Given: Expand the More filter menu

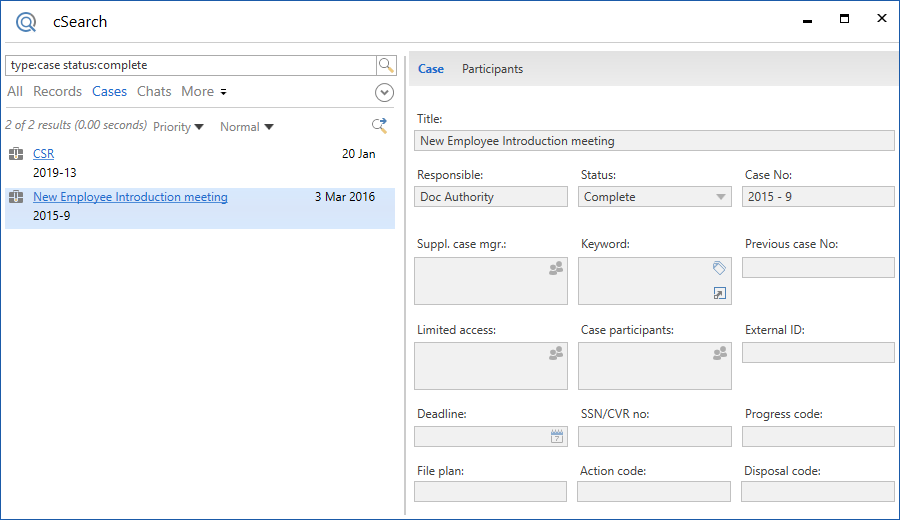Looking at the screenshot, I should pos(203,92).
